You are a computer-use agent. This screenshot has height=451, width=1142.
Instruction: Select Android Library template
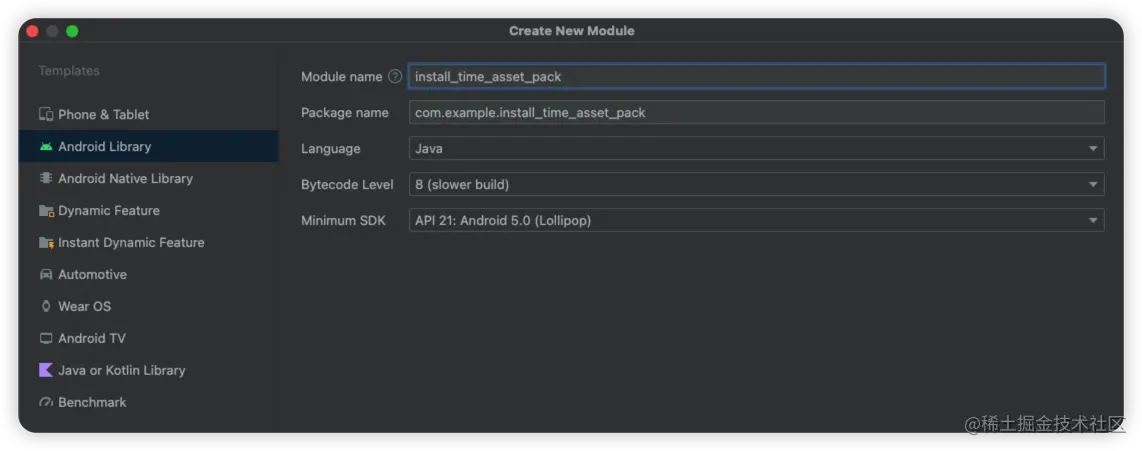click(x=149, y=146)
